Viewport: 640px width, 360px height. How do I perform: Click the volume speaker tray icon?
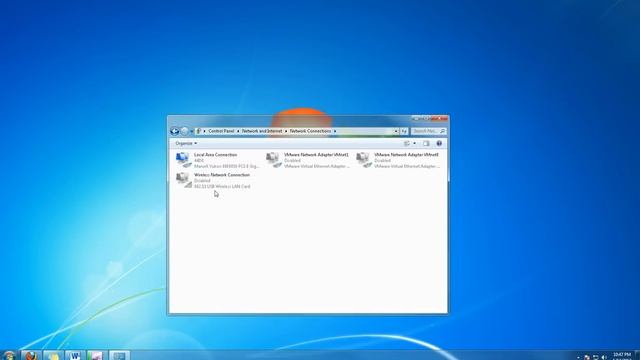point(604,357)
